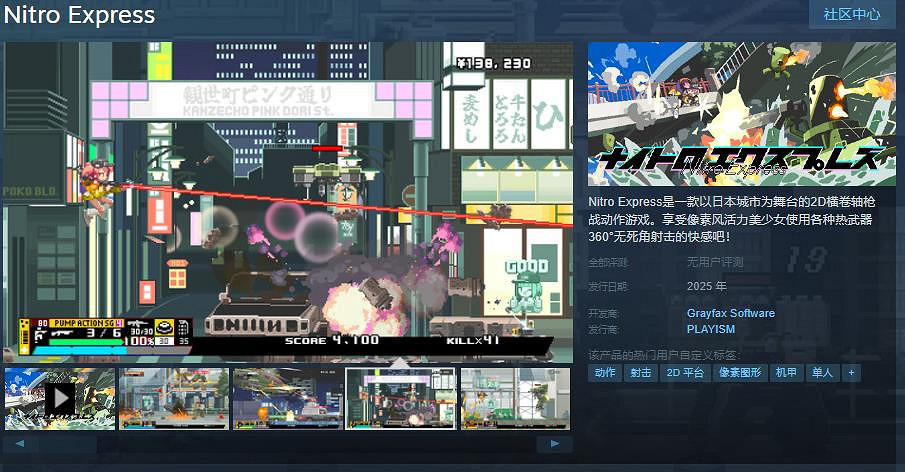Select the third screenshot thumbnail
The height and width of the screenshot is (472, 905).
click(x=287, y=399)
